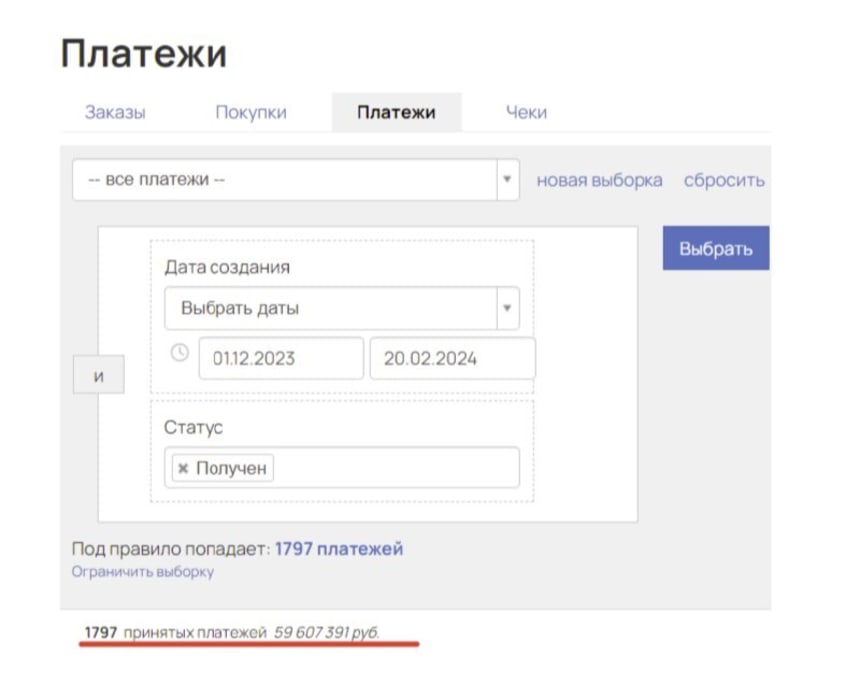Click the clock icon beside date fields
Viewport: 860px width, 685px height.
point(179,352)
